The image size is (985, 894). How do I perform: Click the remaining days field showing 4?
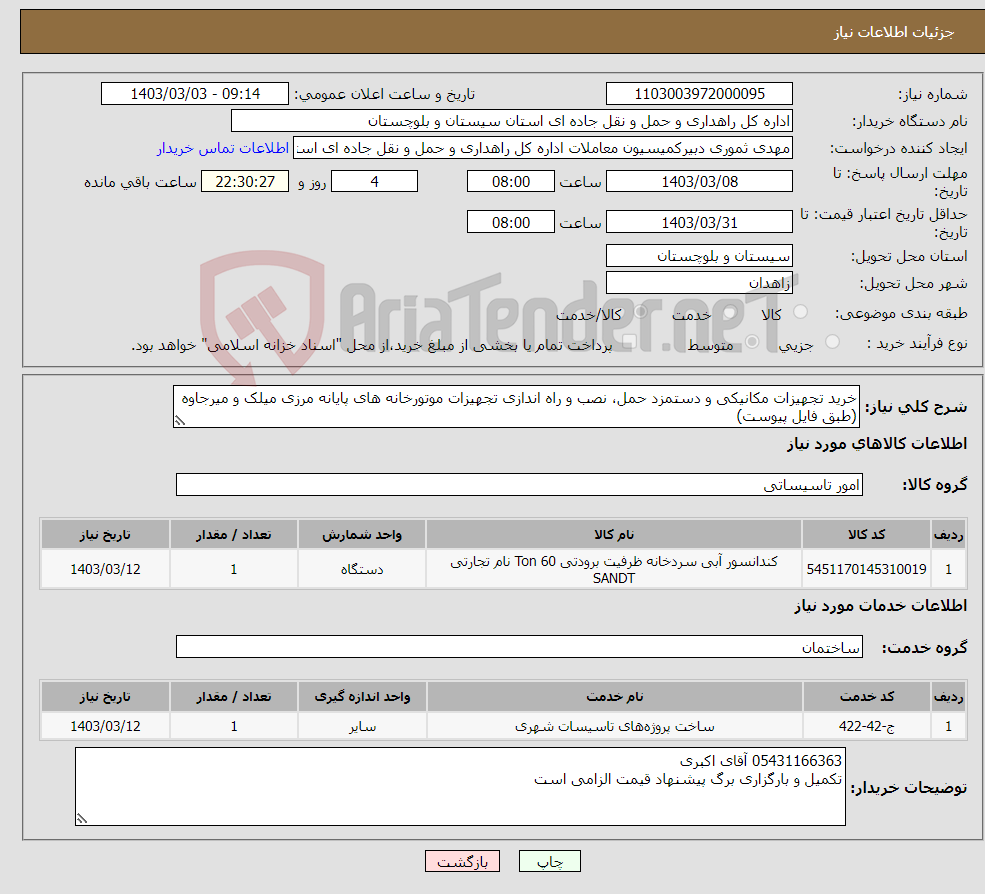coord(374,182)
